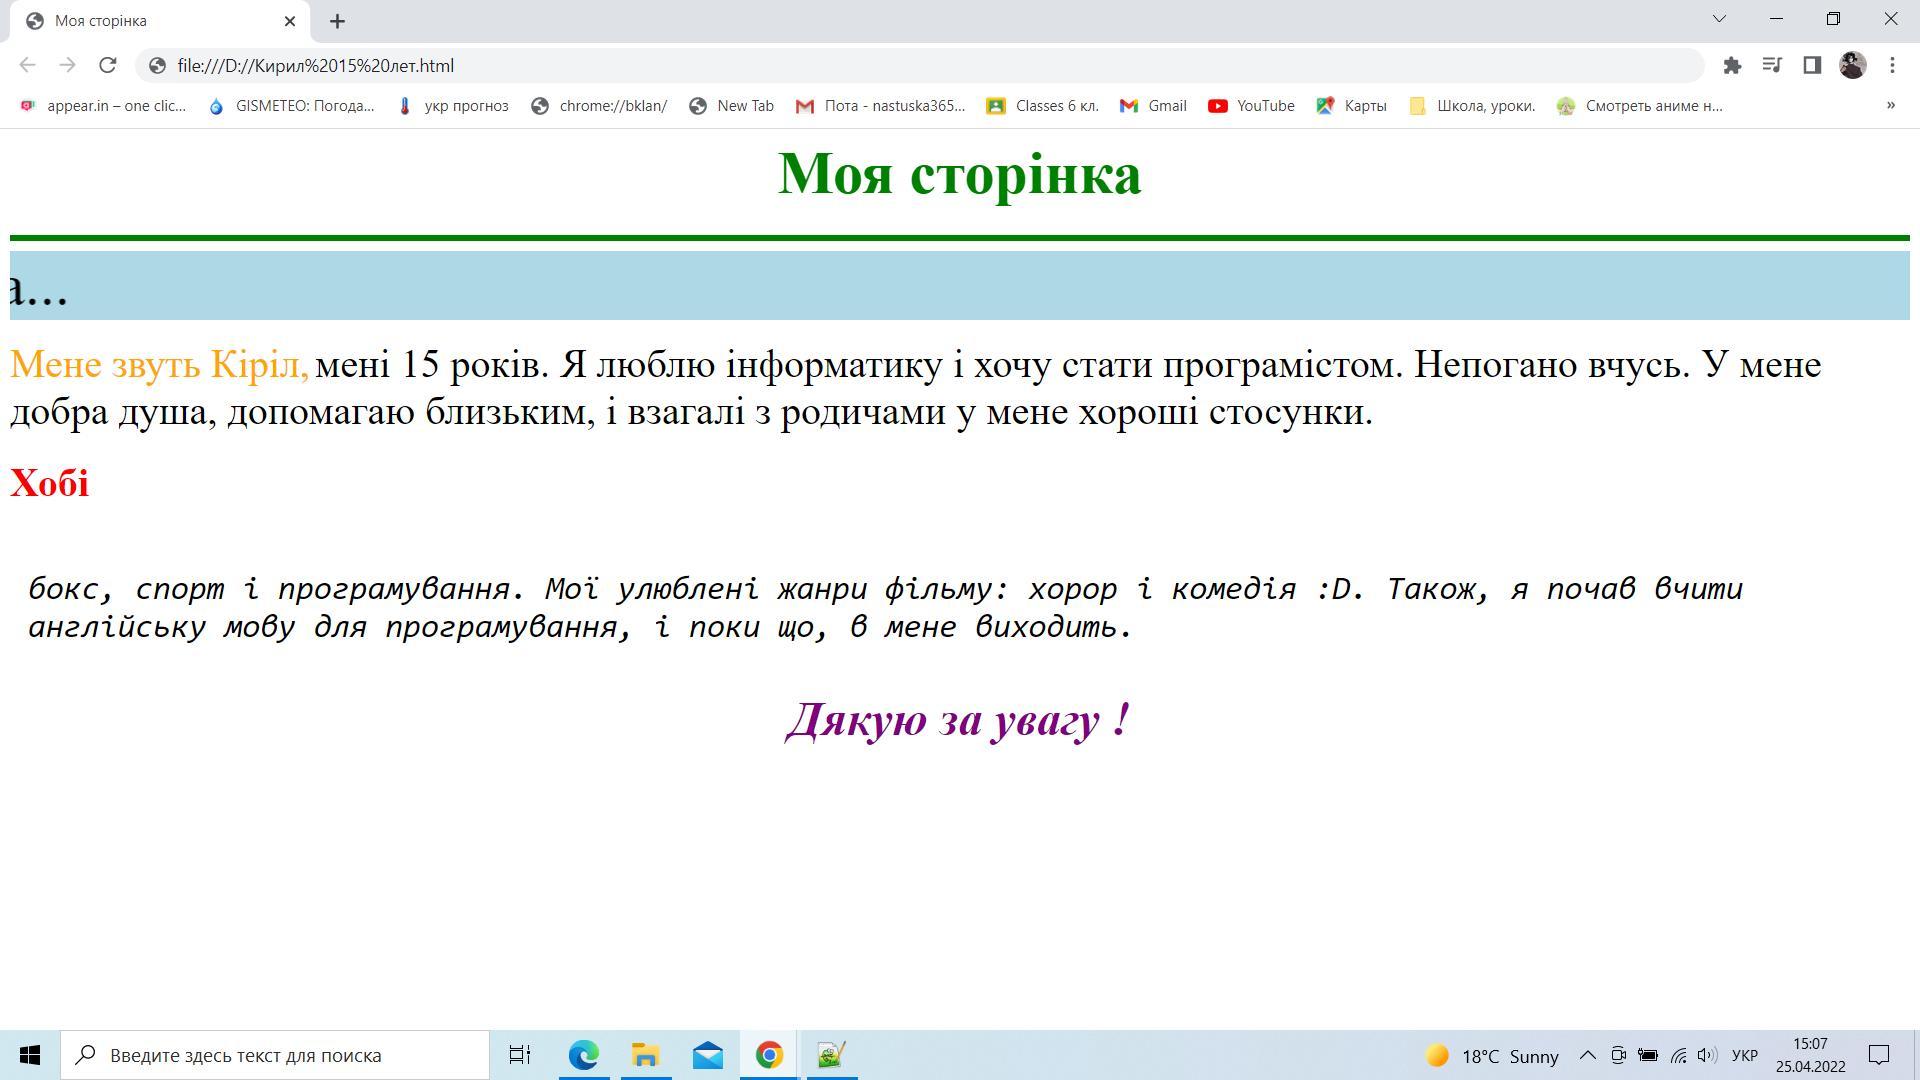Open the Chrome three-dot menu
The image size is (1920, 1080).
pos(1892,65)
